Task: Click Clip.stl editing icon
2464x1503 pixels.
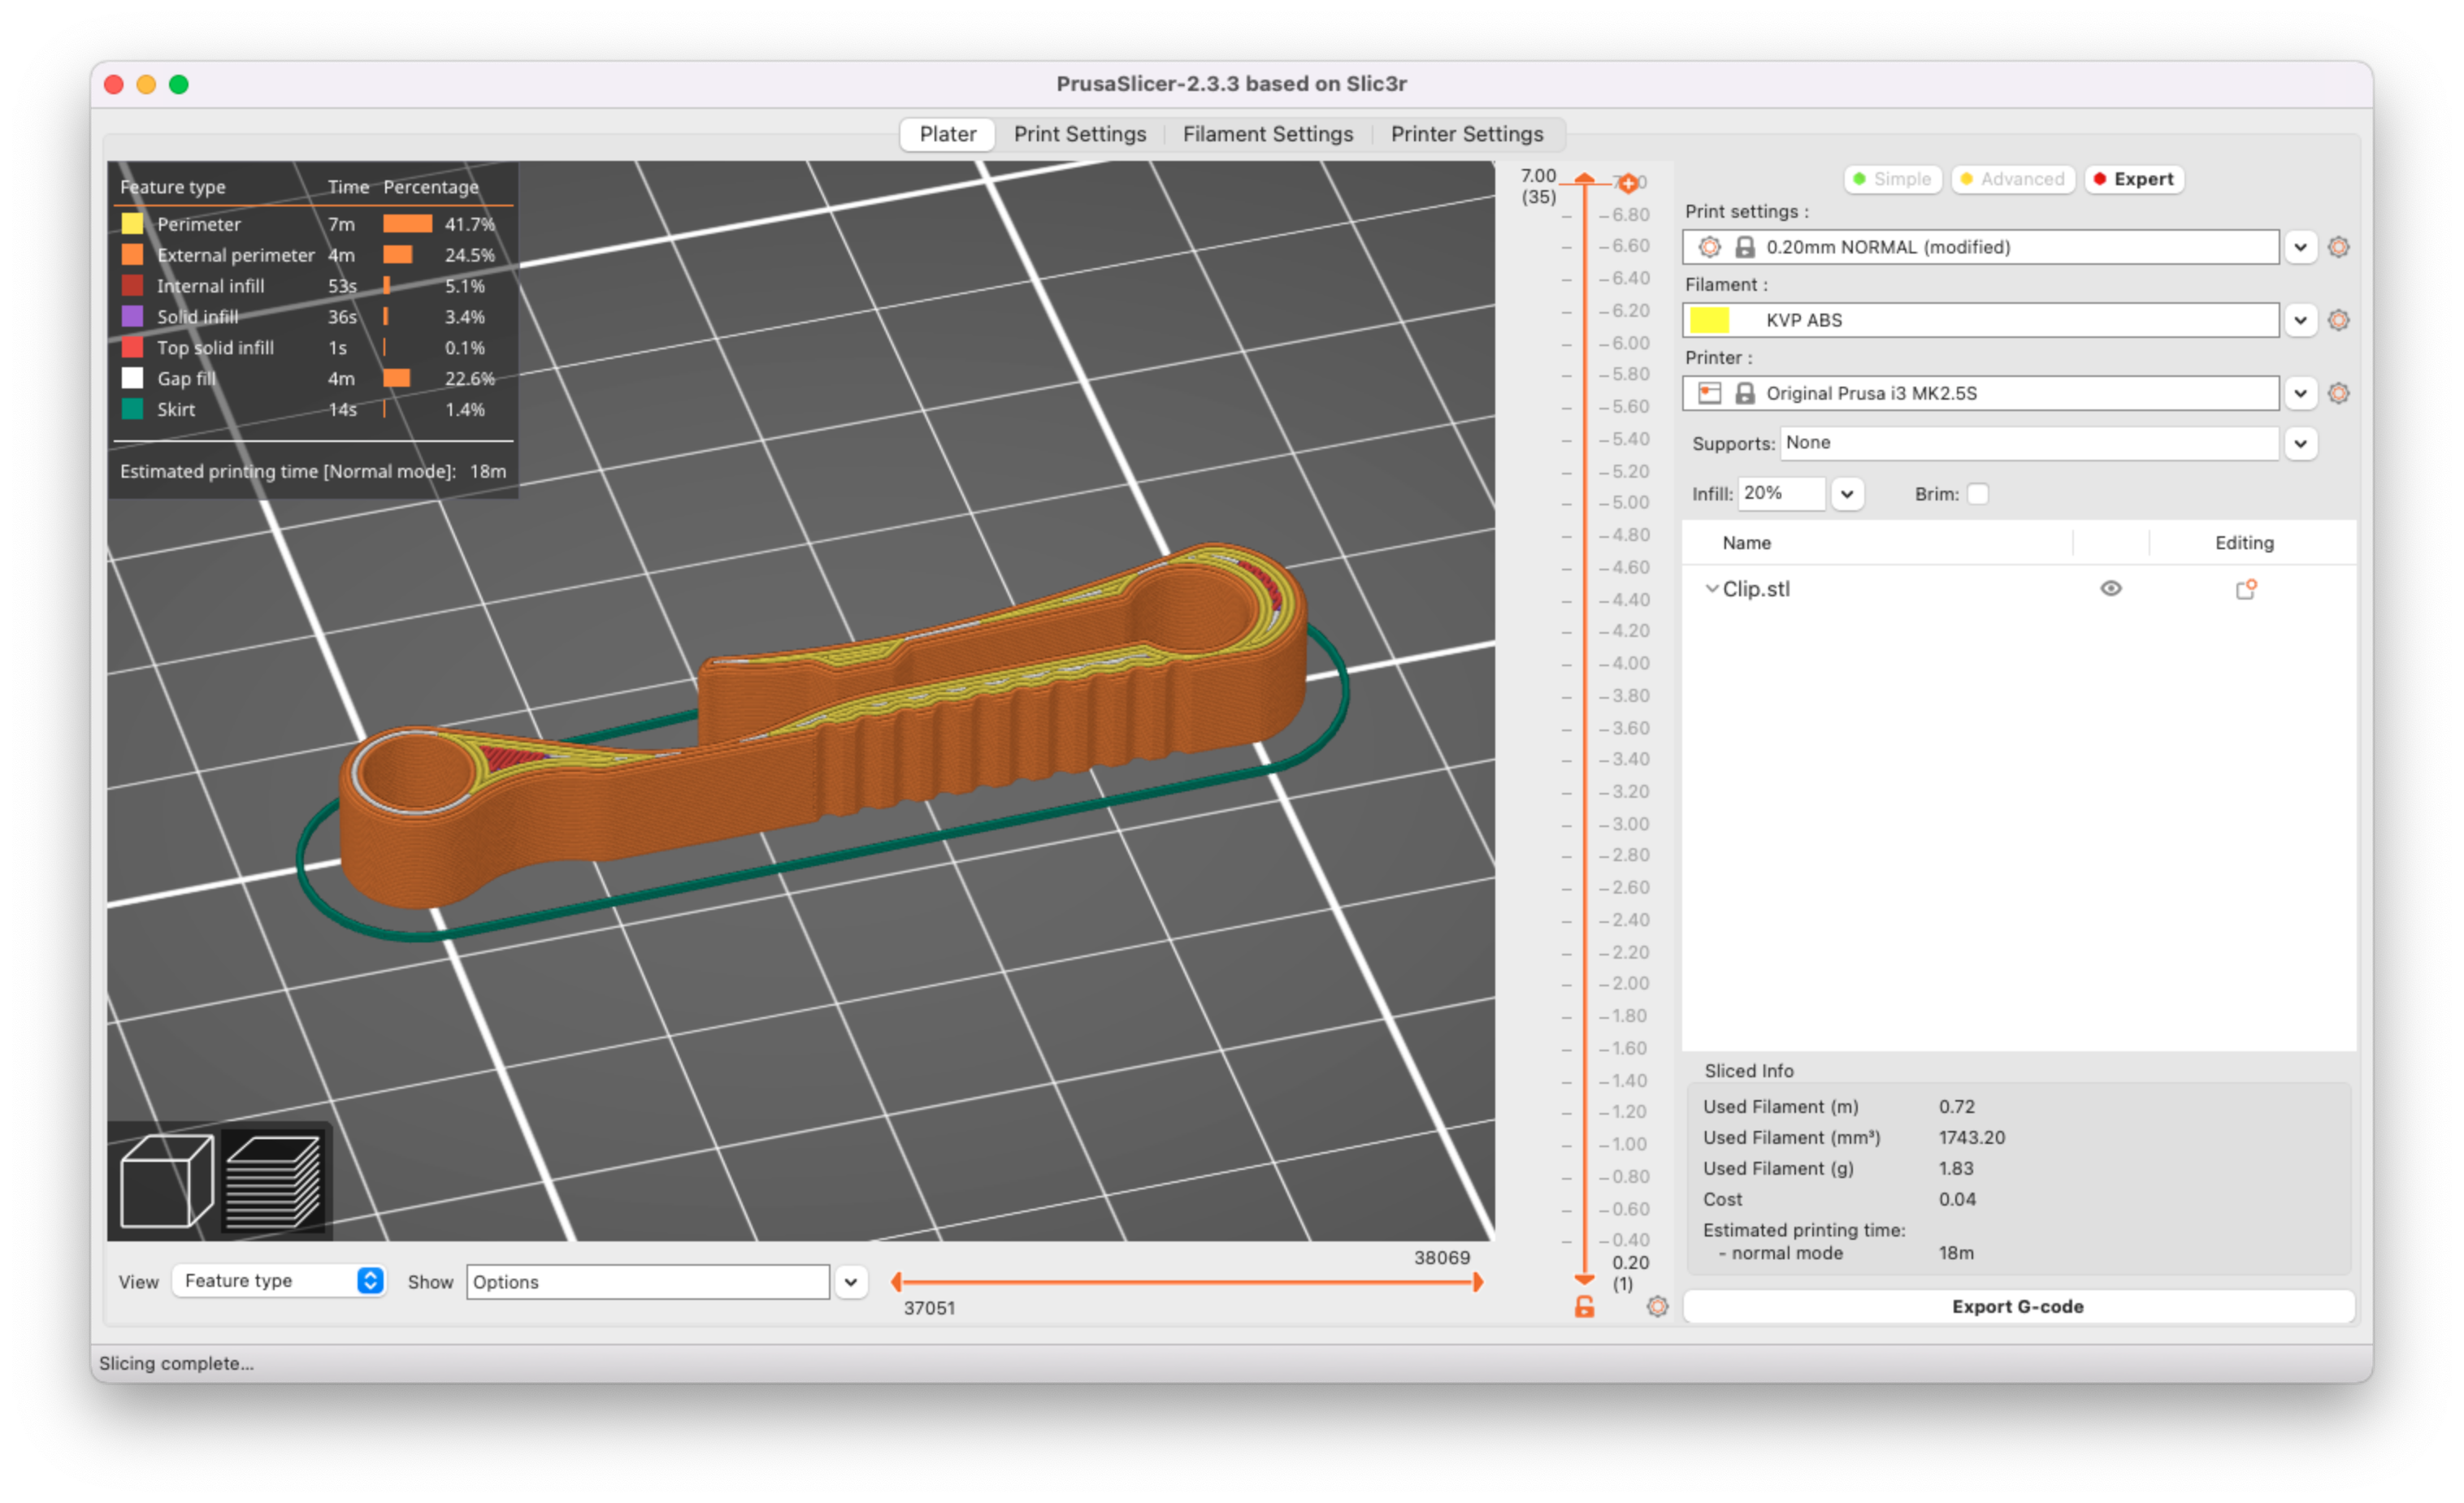Action: point(2246,589)
